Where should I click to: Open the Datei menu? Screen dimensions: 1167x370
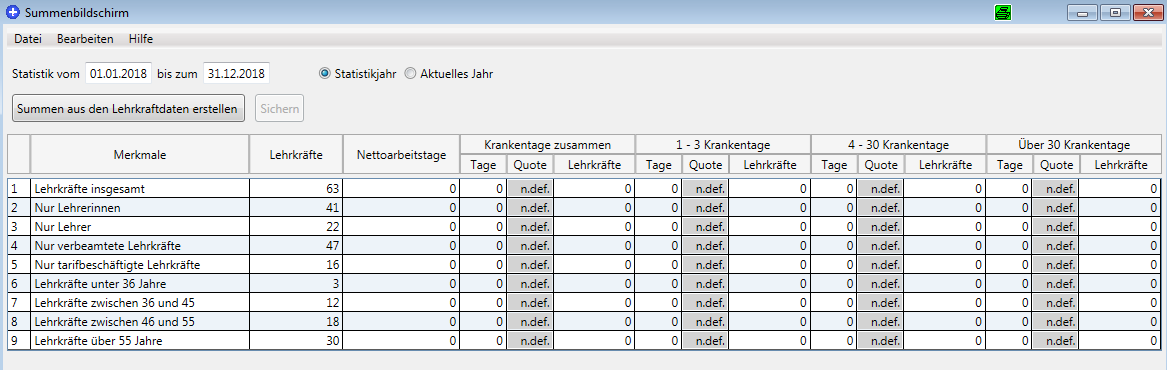(28, 39)
